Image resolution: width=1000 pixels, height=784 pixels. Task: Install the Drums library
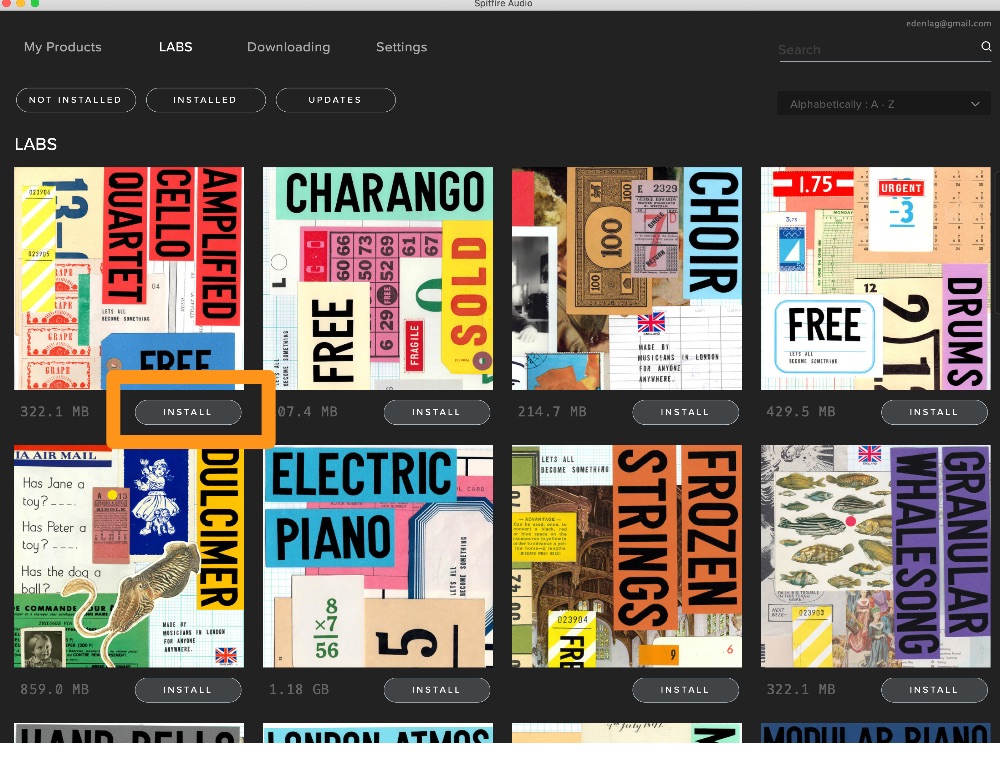933,412
